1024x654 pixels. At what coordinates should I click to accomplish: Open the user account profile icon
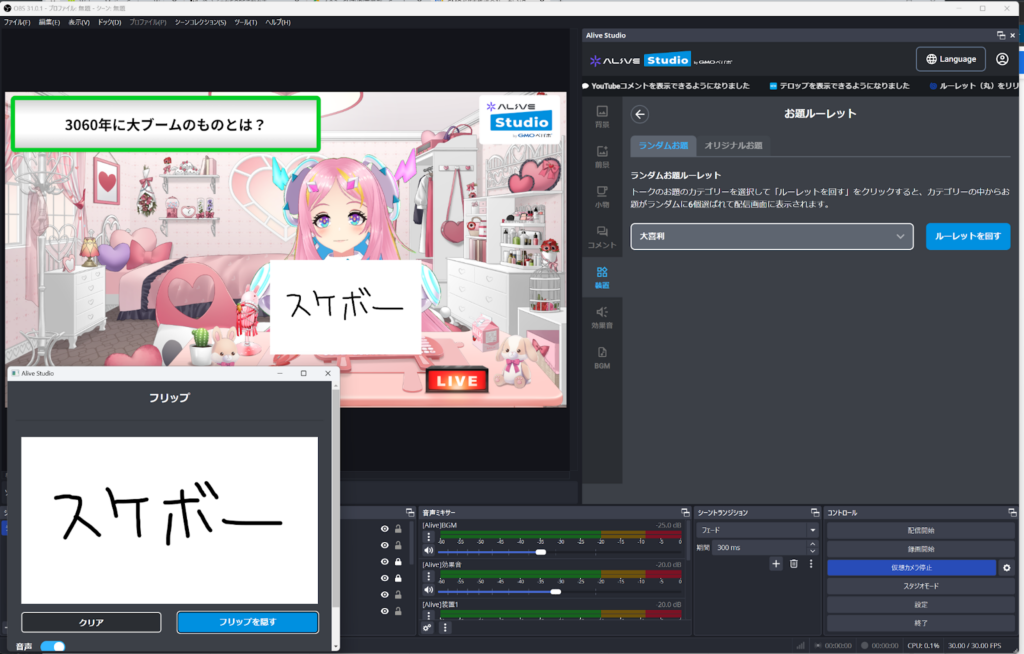(1002, 59)
